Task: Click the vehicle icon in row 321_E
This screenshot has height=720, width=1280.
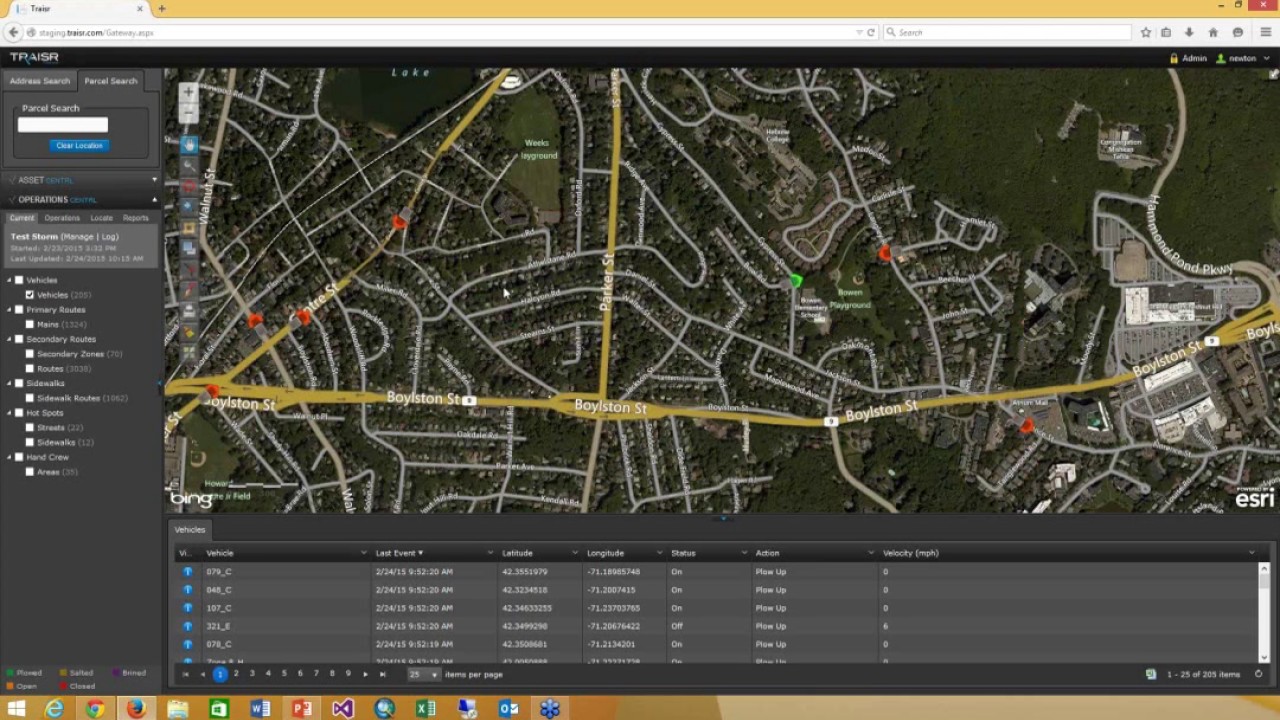Action: [x=187, y=626]
